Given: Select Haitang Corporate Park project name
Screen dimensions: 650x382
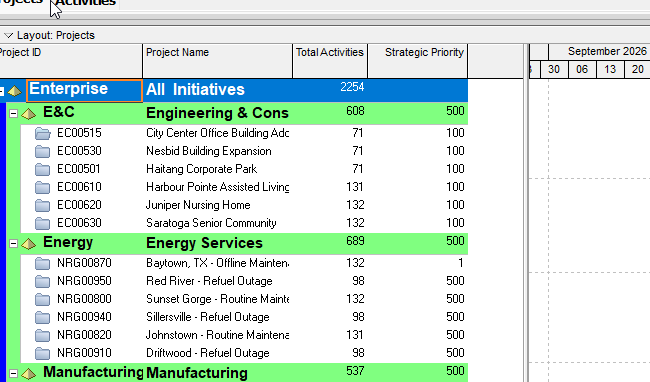Looking at the screenshot, I should tap(201, 169).
